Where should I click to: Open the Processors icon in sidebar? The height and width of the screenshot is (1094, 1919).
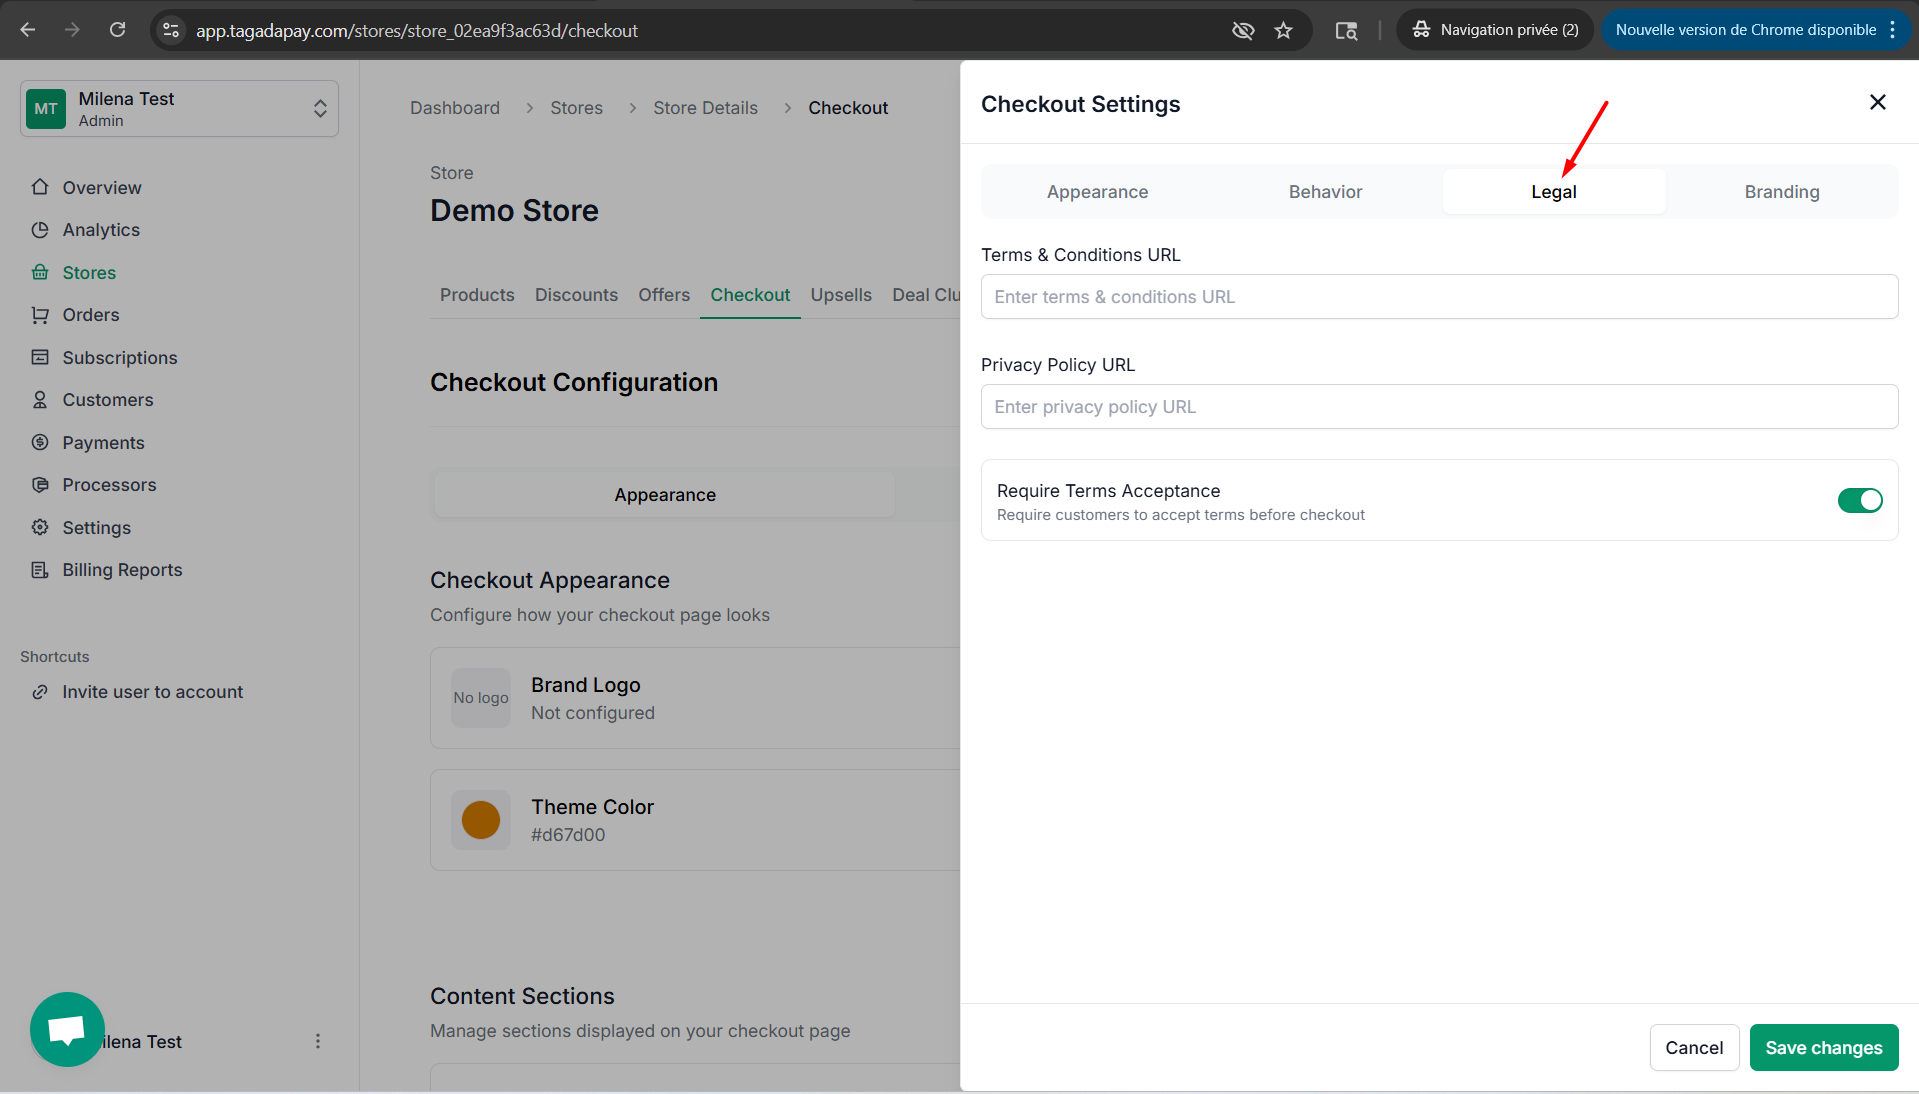(40, 485)
